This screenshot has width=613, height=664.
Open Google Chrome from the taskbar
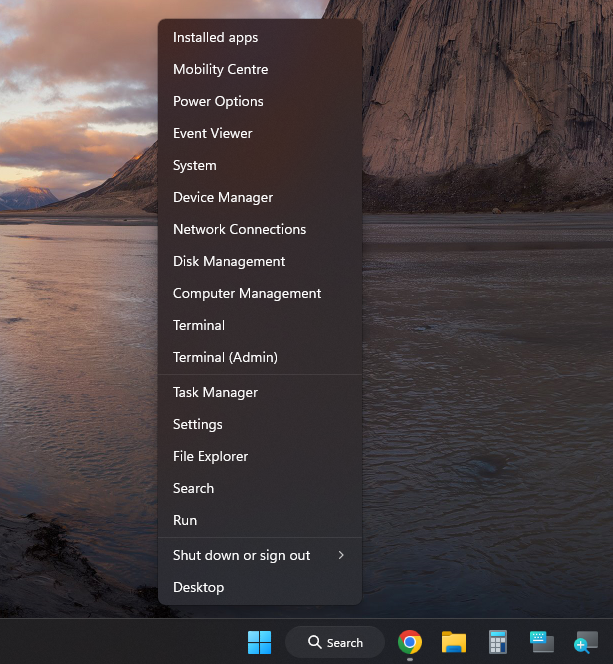[410, 642]
